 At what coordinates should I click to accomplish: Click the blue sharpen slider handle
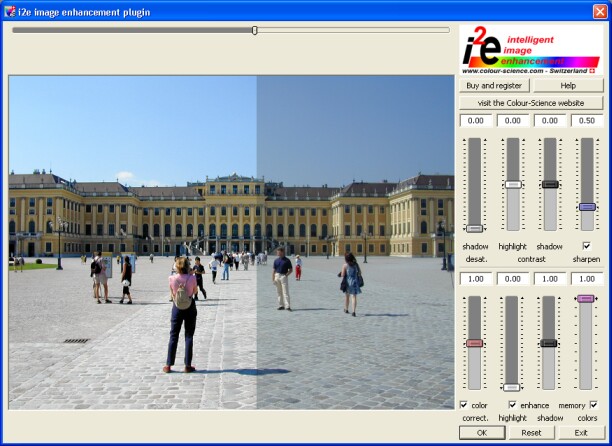pos(587,207)
